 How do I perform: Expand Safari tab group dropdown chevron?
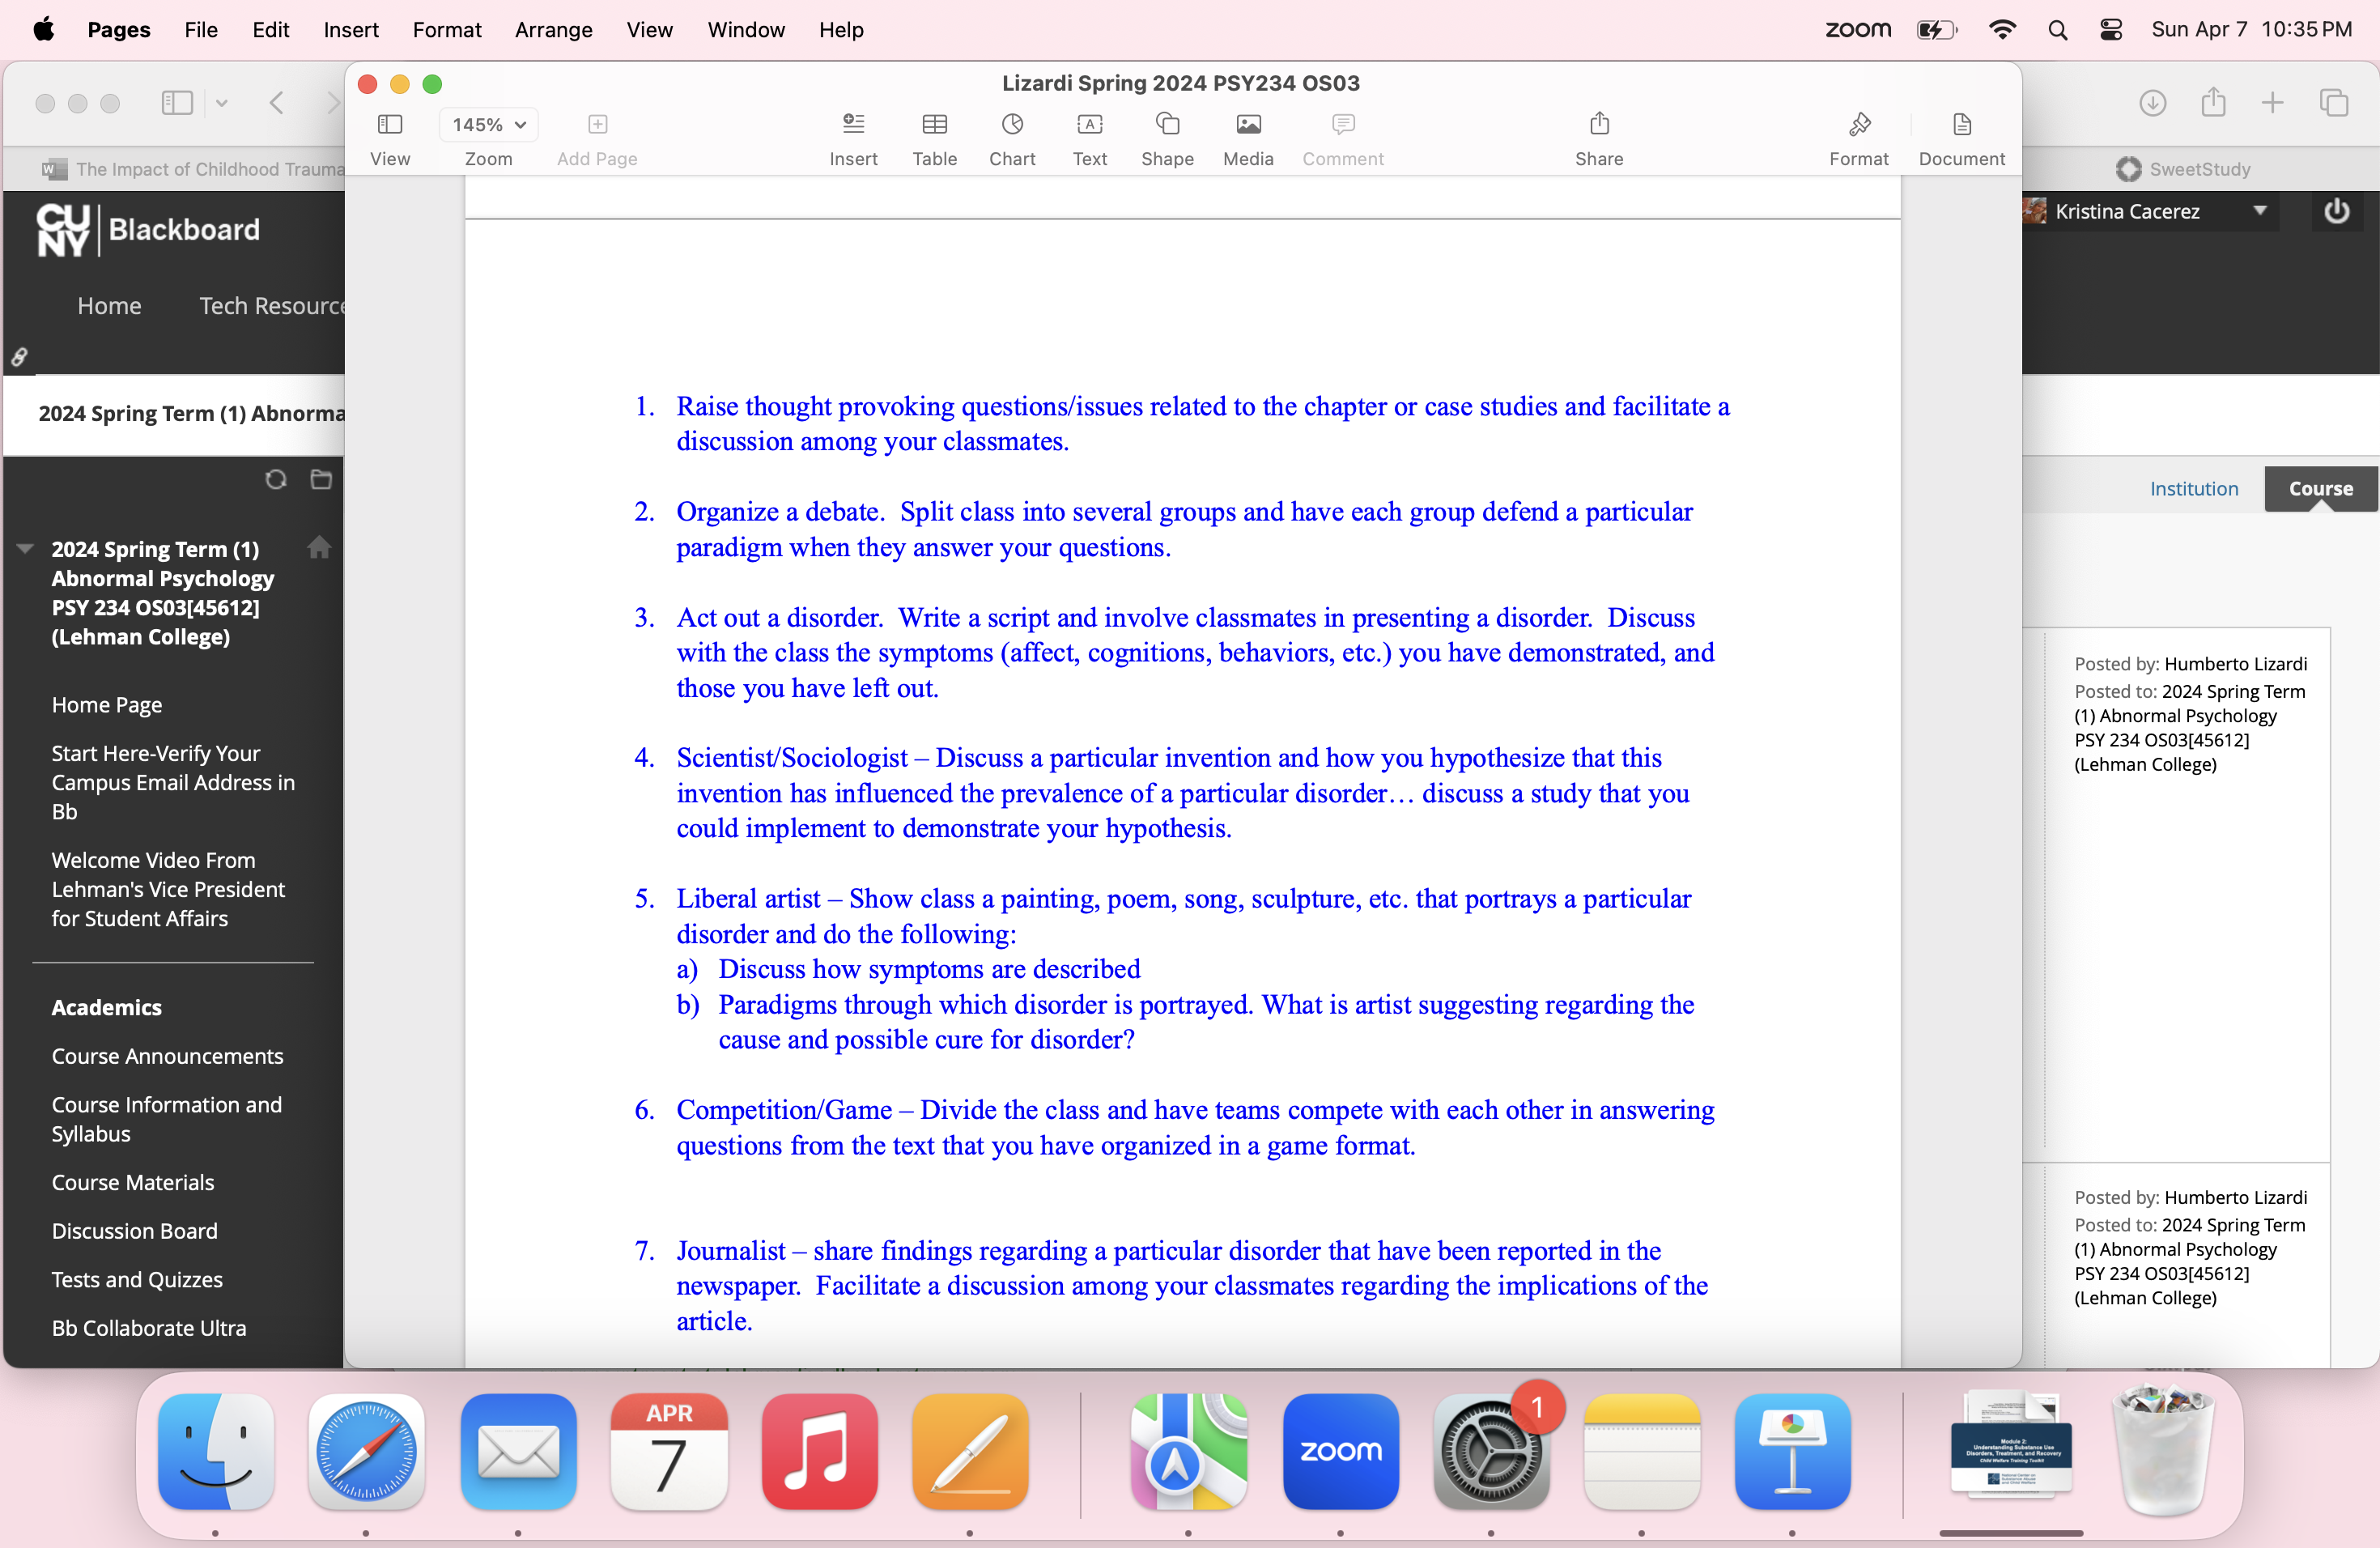(222, 102)
